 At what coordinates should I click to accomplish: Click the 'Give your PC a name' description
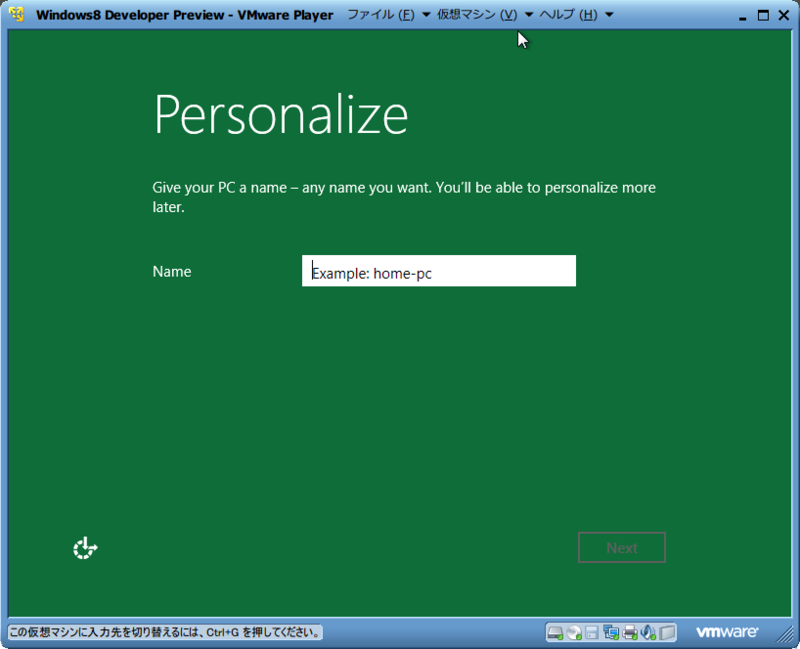coord(404,197)
